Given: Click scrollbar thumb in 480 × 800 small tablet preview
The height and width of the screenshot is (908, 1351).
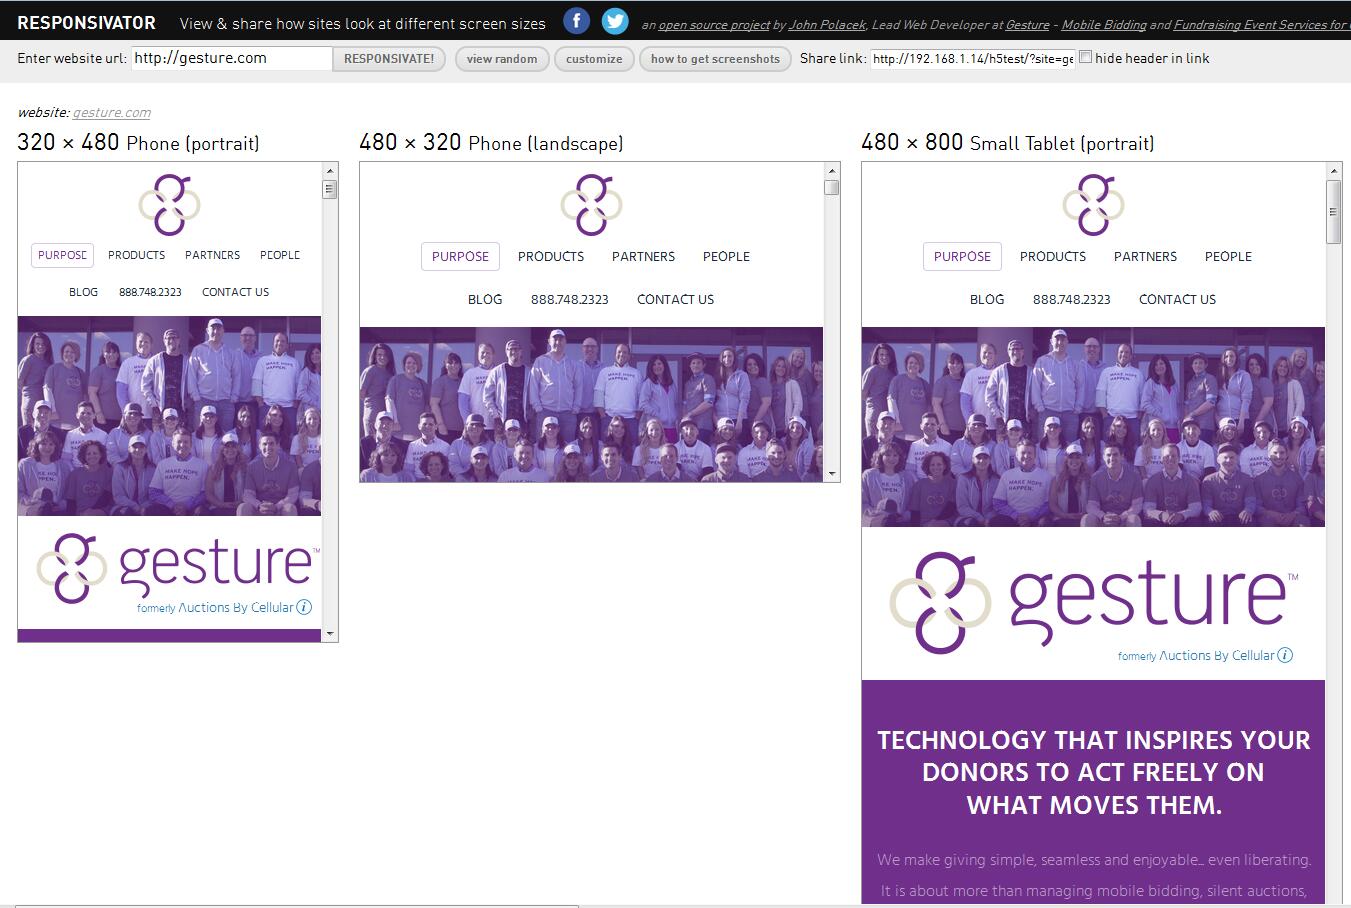Looking at the screenshot, I should (x=1333, y=212).
